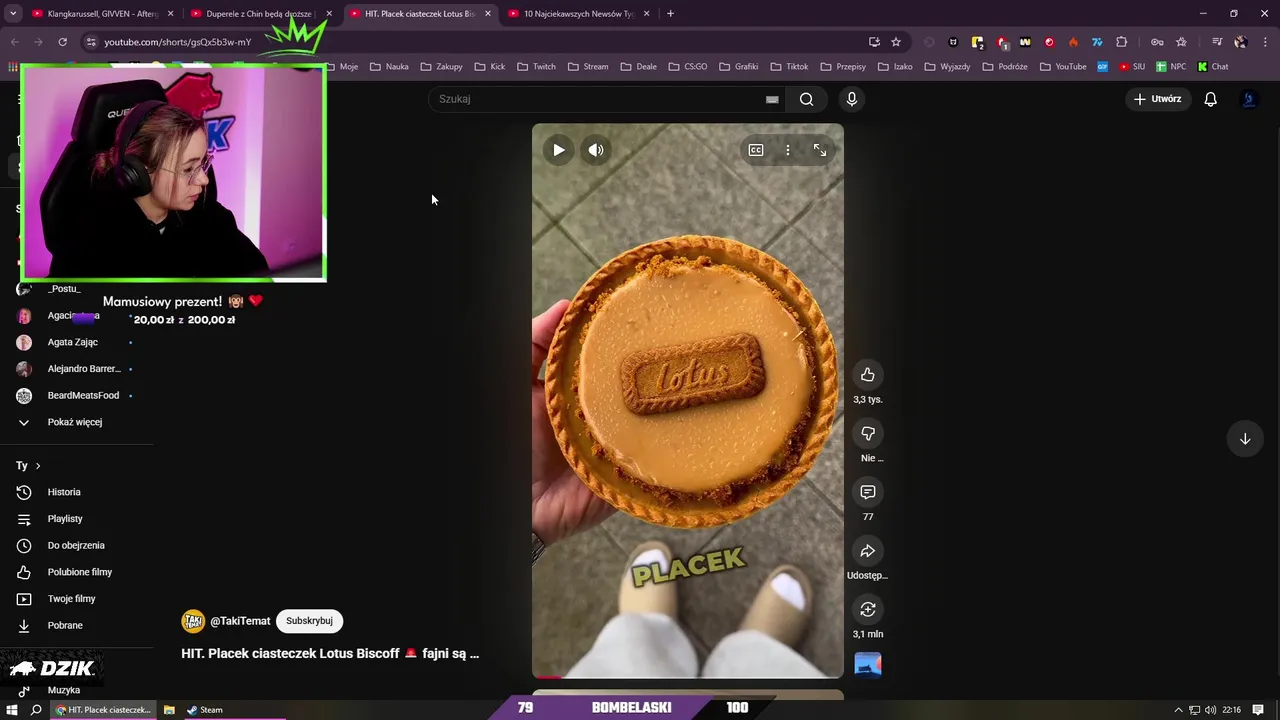The image size is (1280, 720).
Task: Switch to 10 Najciekawszych Newsów tab
Action: 580,14
